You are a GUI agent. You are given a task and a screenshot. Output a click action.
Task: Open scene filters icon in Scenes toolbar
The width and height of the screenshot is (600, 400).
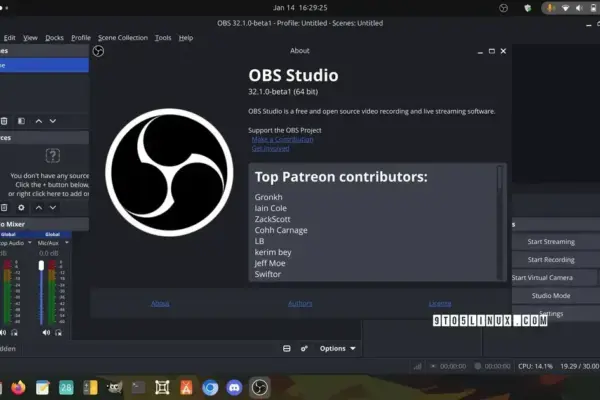[x=21, y=121]
